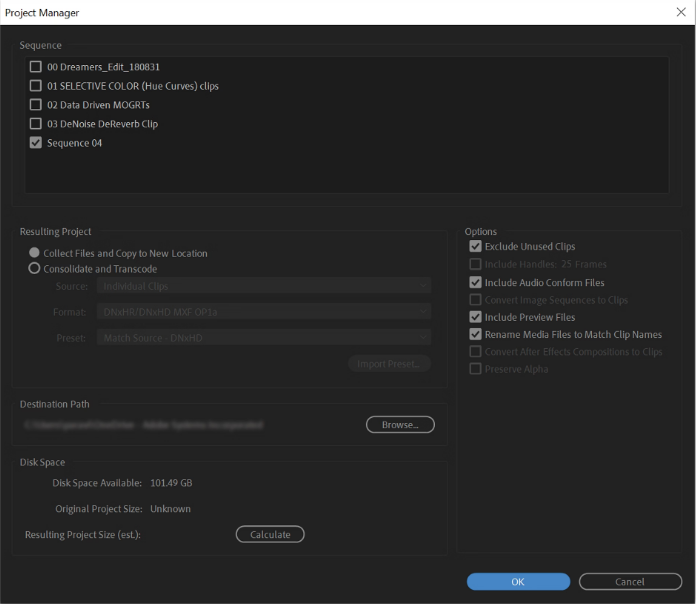The image size is (696, 604).
Task: Choose the Consolidate and Transcode option
Action: click(x=35, y=269)
